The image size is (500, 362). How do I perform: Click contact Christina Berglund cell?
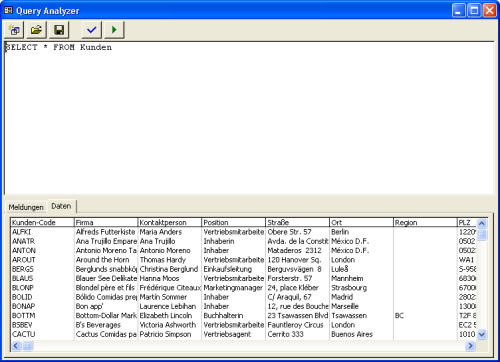(170, 269)
